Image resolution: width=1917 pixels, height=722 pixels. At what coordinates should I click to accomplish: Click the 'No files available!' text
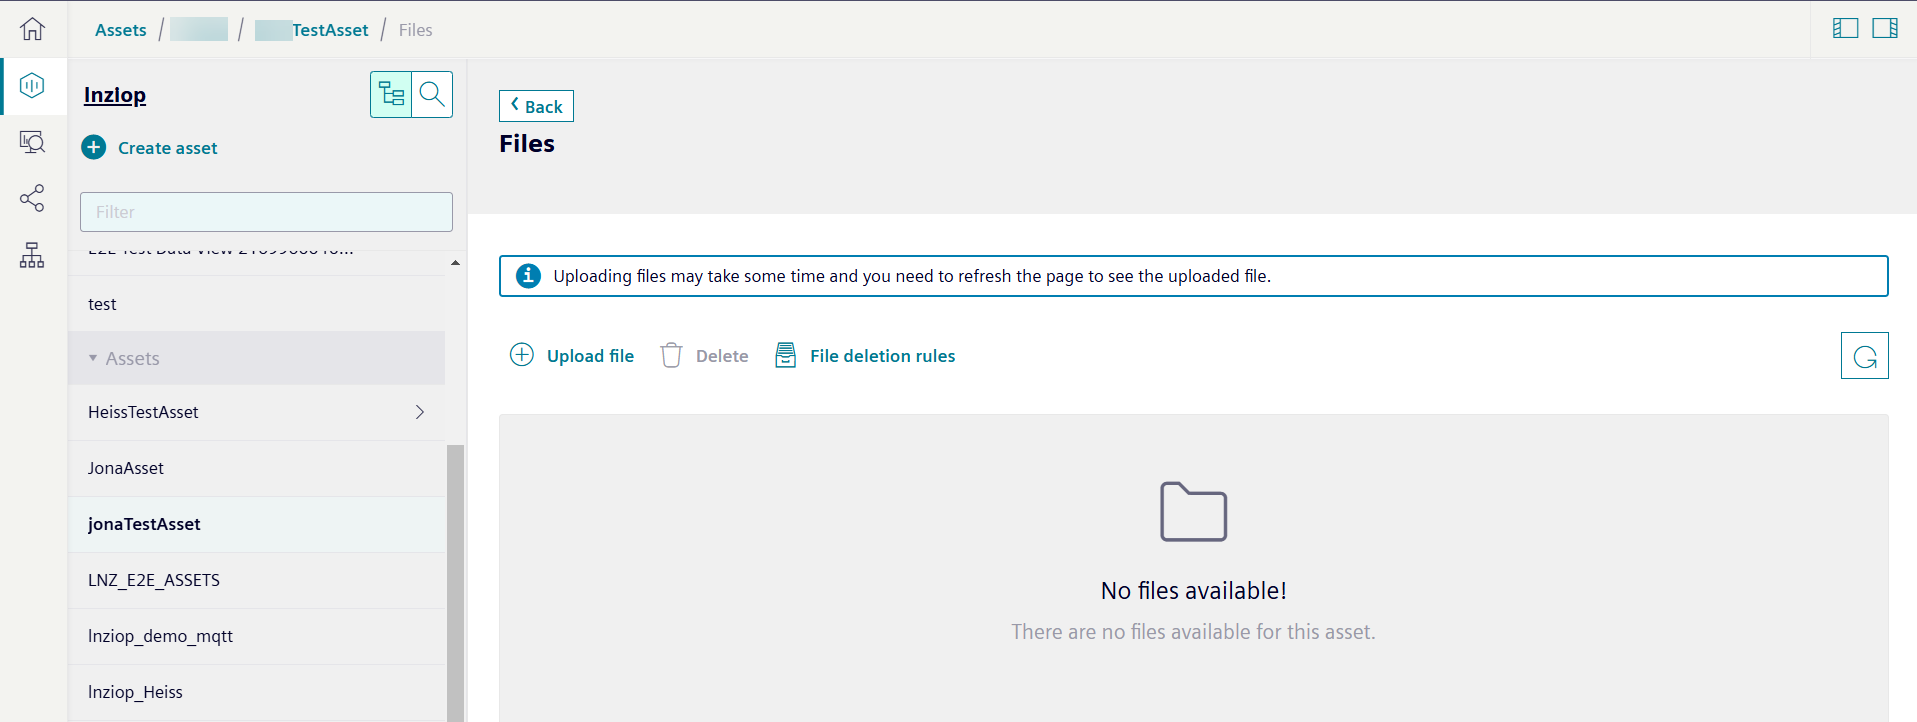coord(1193,591)
